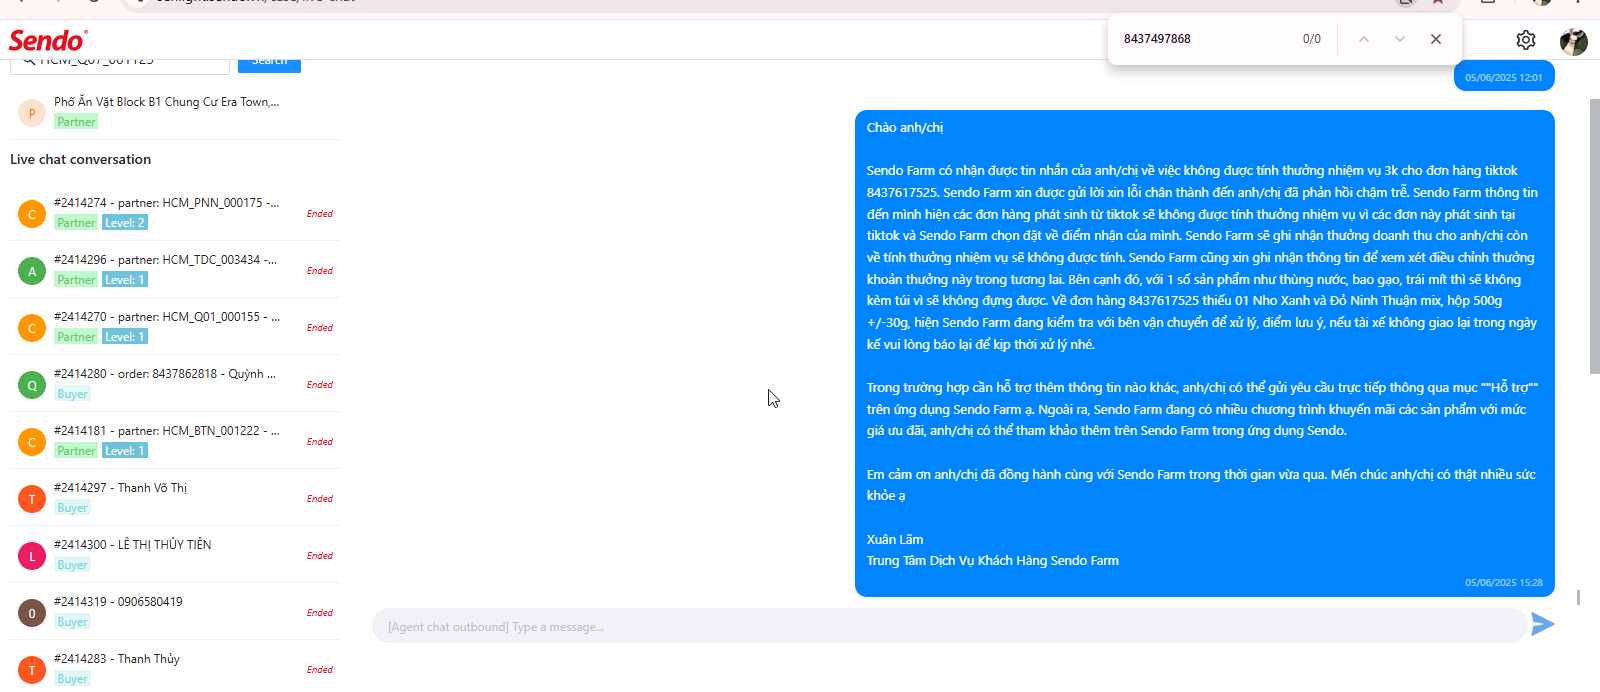Go to previous find result
Screen dimensions: 1600x692
[x=1364, y=39]
